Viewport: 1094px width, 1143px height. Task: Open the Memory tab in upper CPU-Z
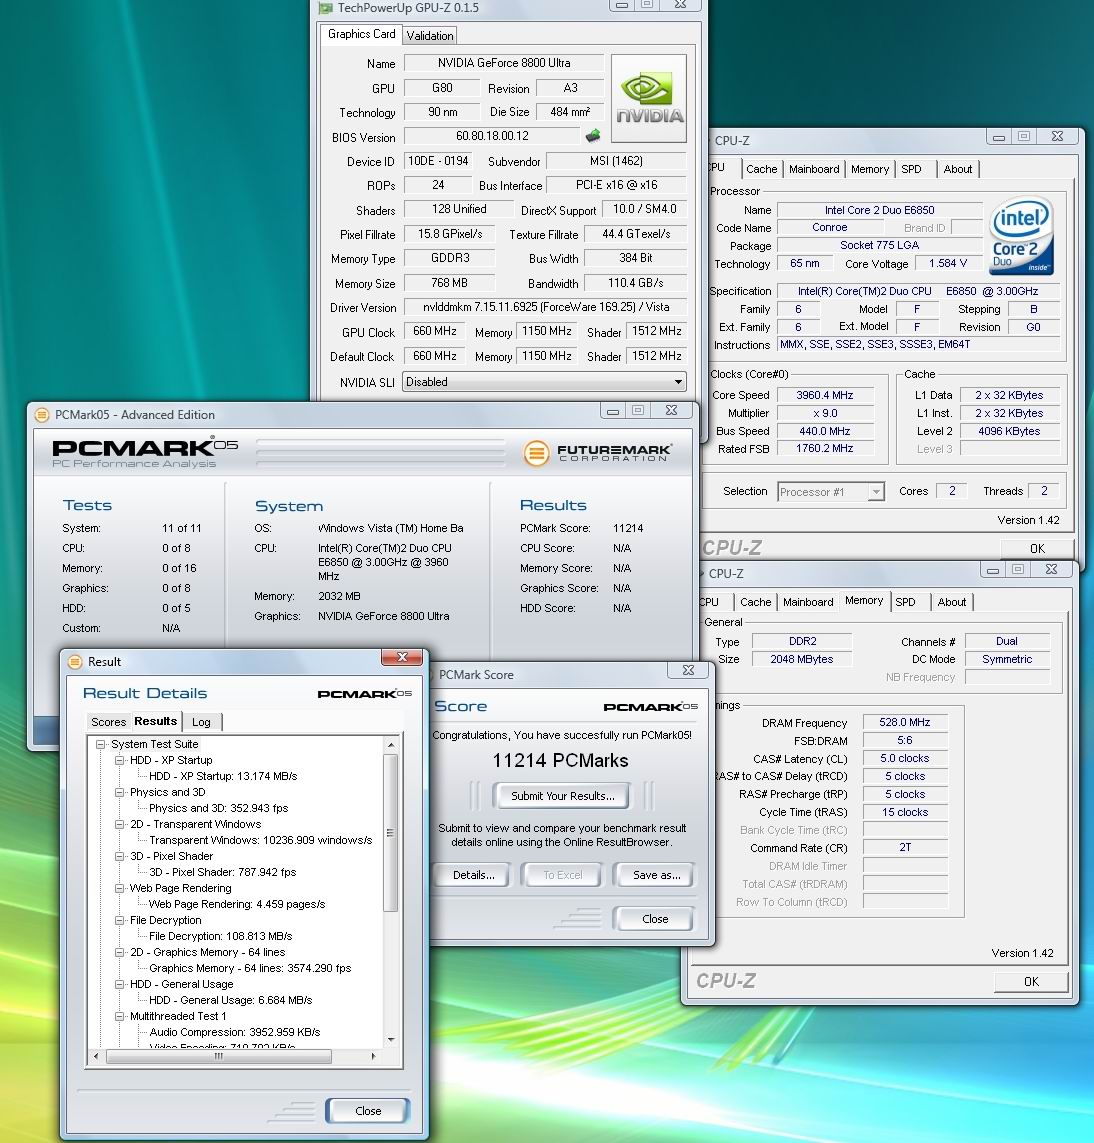[870, 169]
